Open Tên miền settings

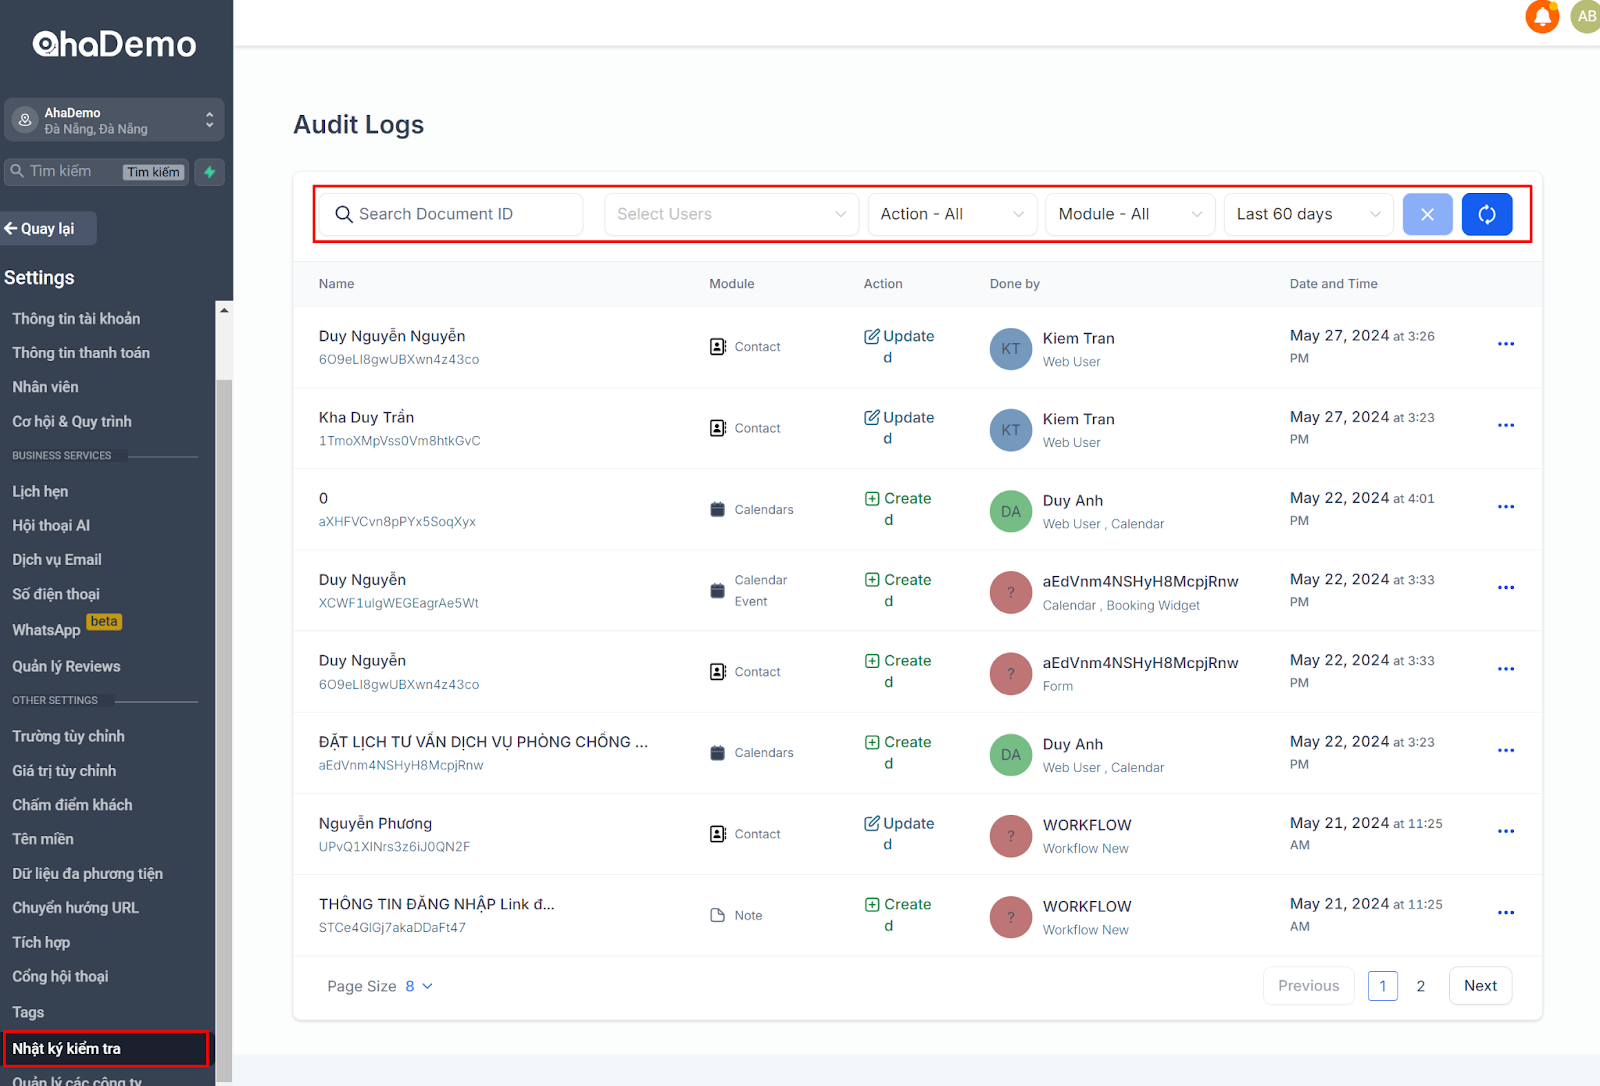[x=43, y=838]
